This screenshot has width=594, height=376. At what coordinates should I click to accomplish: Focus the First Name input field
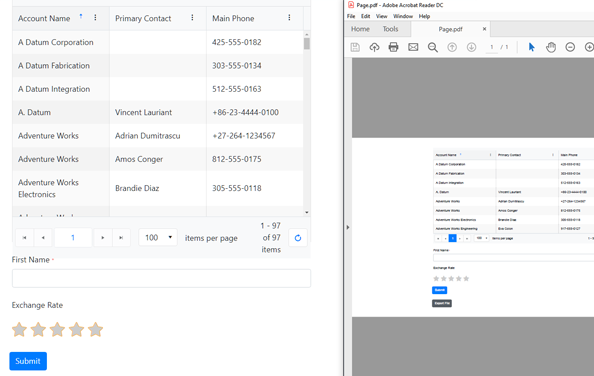click(161, 278)
